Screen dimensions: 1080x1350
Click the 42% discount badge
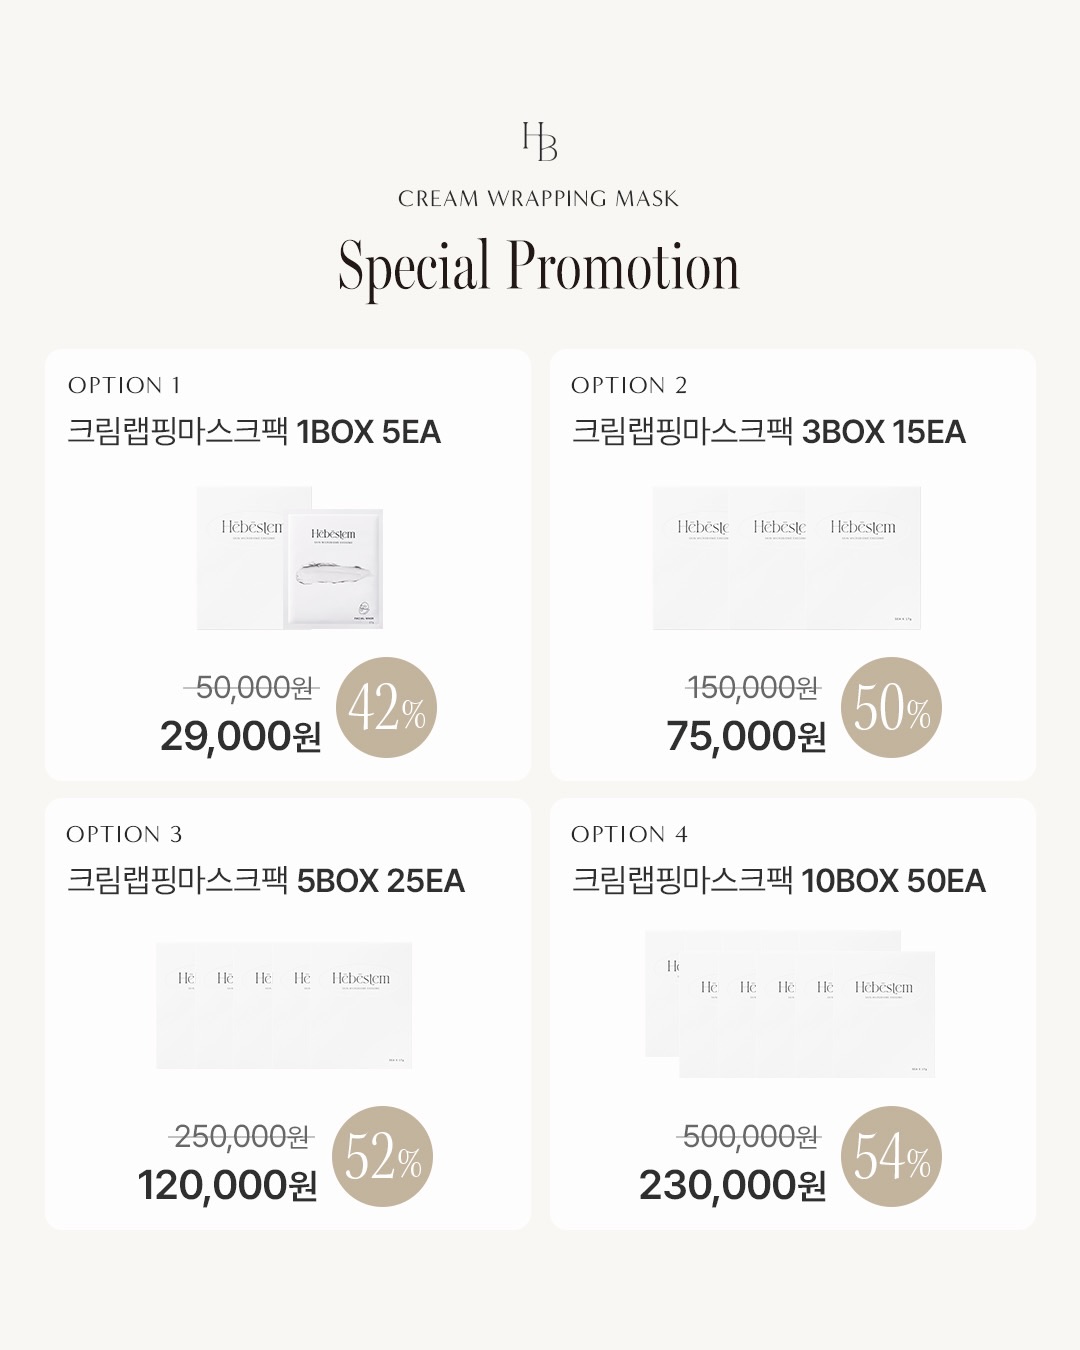click(x=387, y=707)
